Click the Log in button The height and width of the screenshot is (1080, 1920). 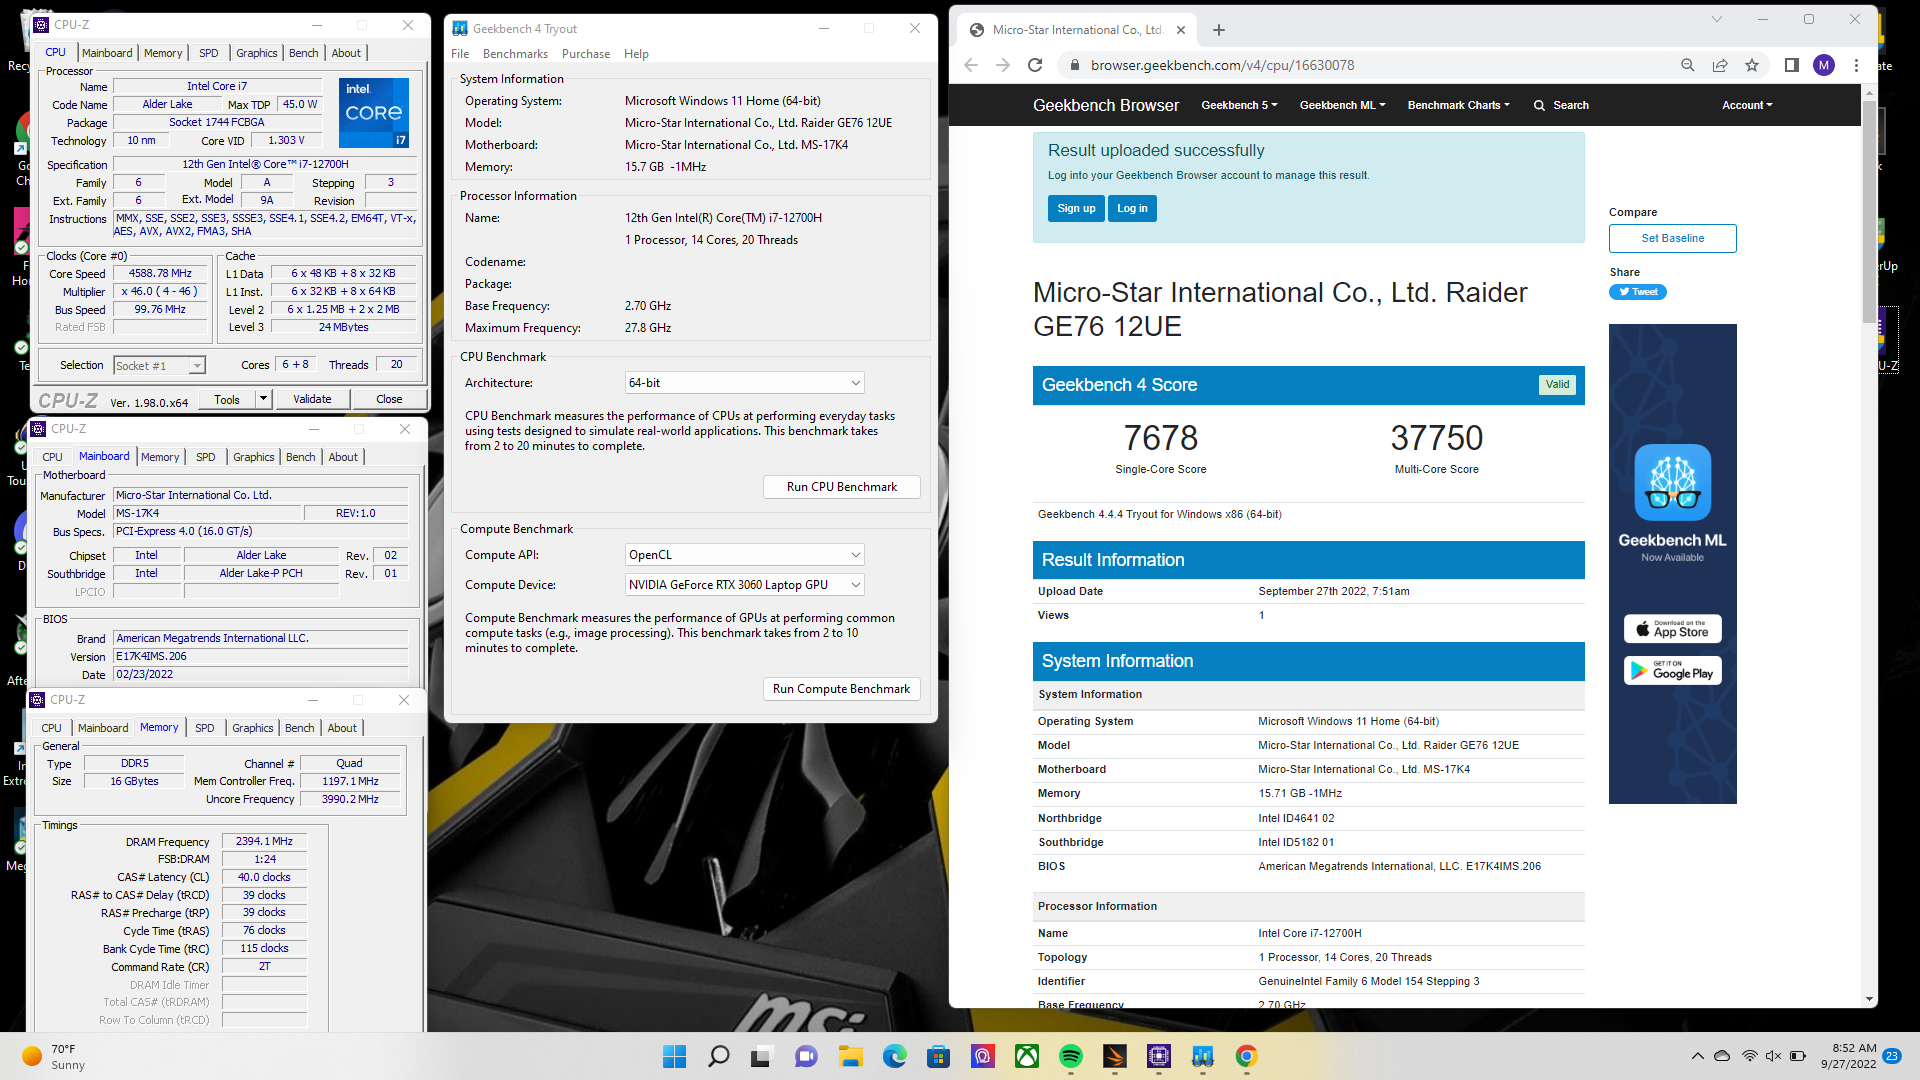pos(1132,208)
